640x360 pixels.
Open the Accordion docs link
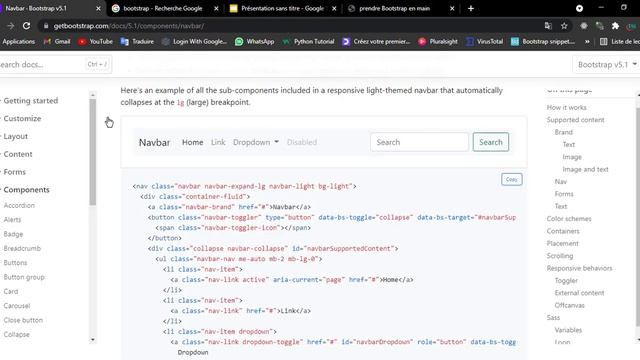(x=19, y=205)
